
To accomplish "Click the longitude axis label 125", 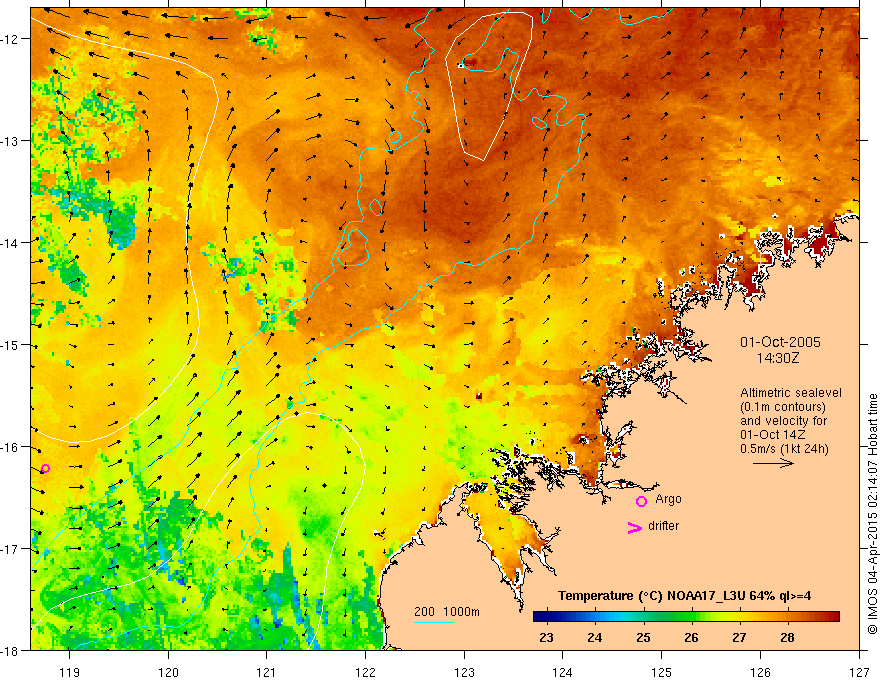I will tap(662, 672).
